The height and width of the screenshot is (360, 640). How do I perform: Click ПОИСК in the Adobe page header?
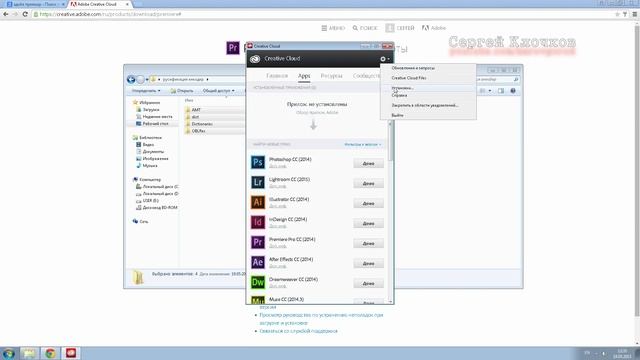[365, 28]
